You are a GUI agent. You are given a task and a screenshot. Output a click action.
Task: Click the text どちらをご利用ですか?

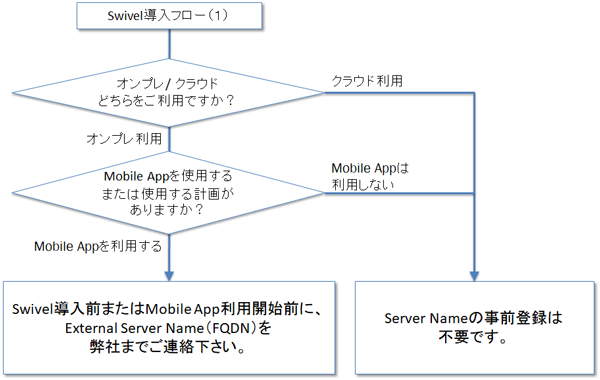pyautogui.click(x=166, y=101)
